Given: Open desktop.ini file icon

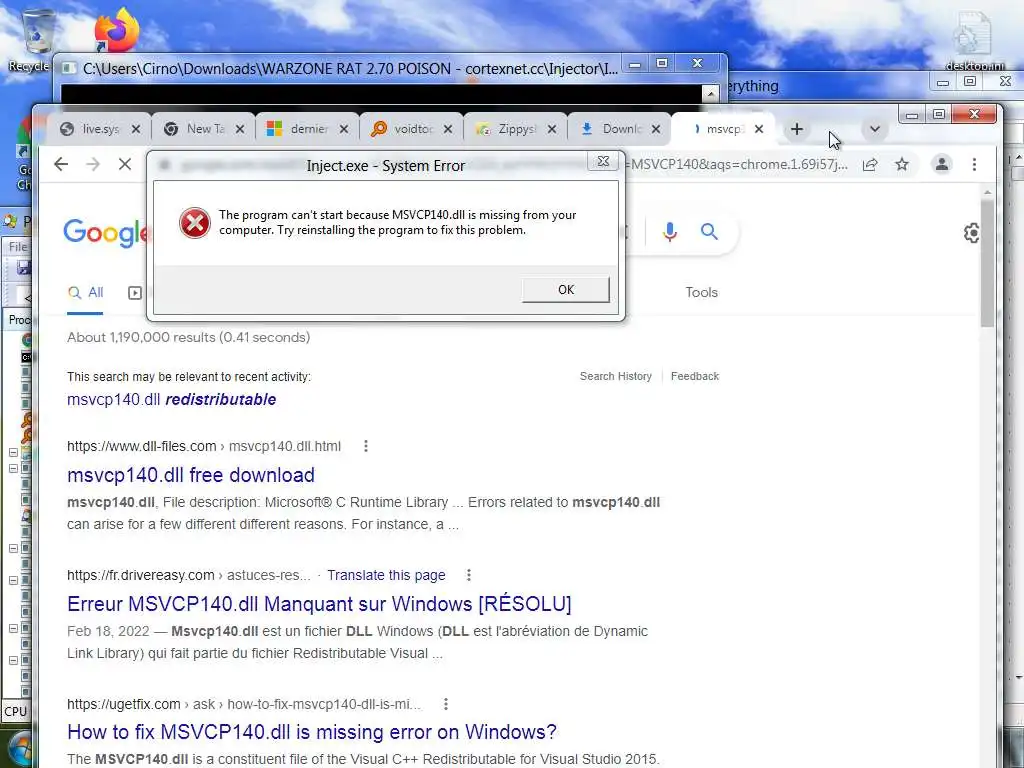Looking at the screenshot, I should [974, 40].
